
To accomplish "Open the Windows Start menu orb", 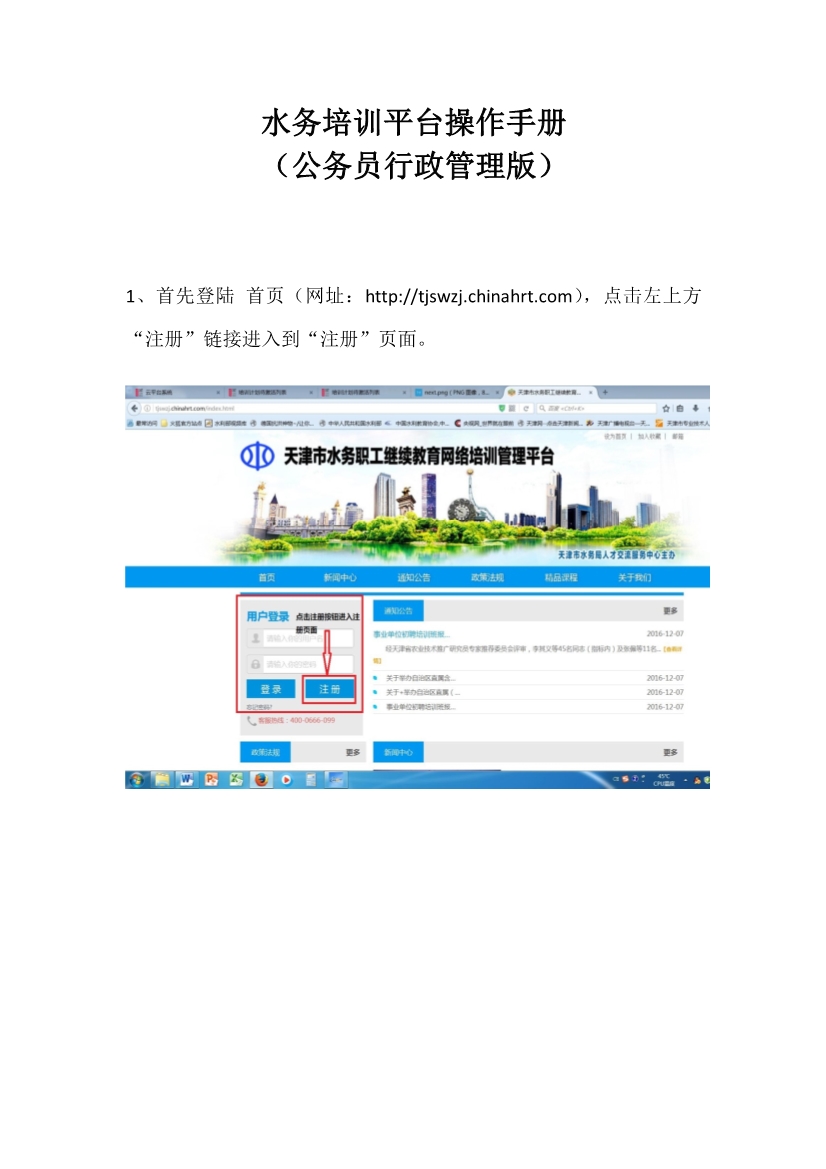I will pyautogui.click(x=136, y=779).
